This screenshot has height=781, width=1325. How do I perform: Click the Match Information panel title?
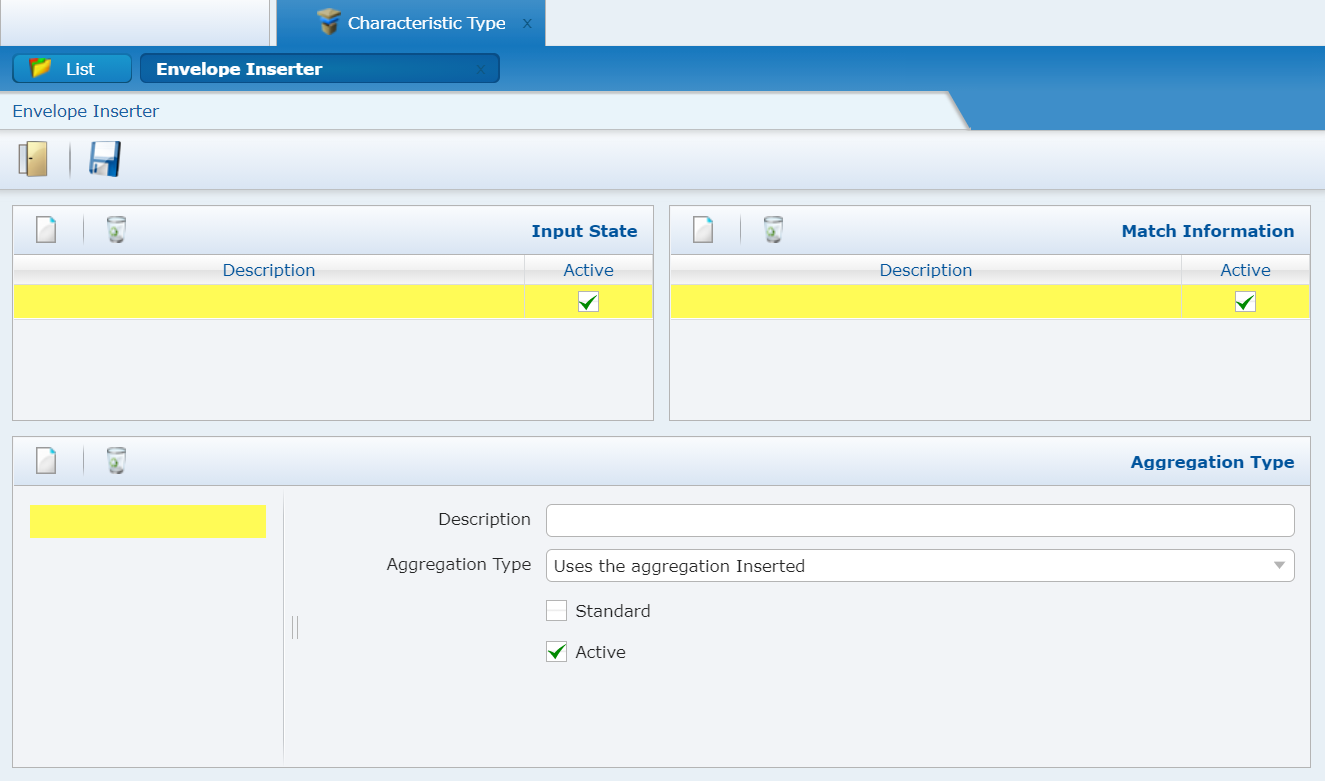(1208, 231)
